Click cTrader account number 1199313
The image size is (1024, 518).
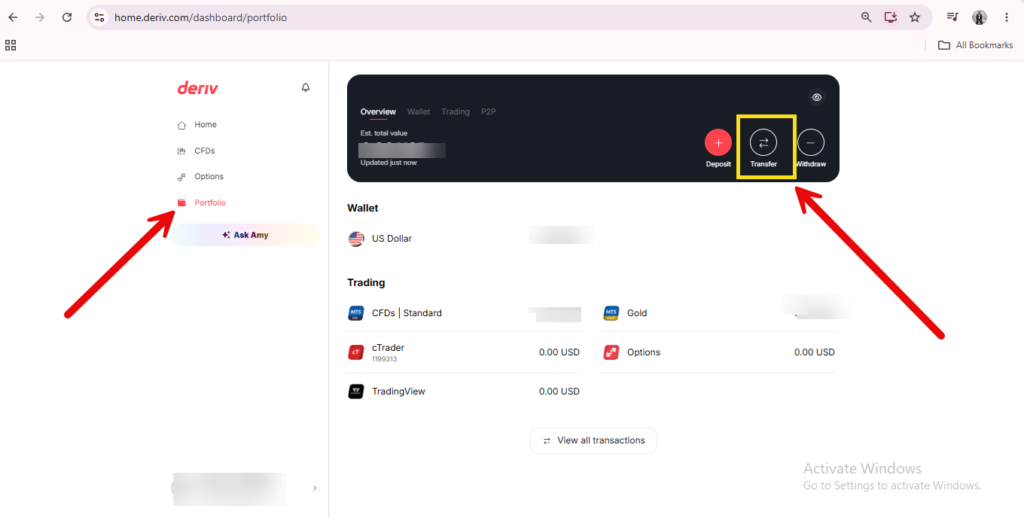click(x=385, y=359)
